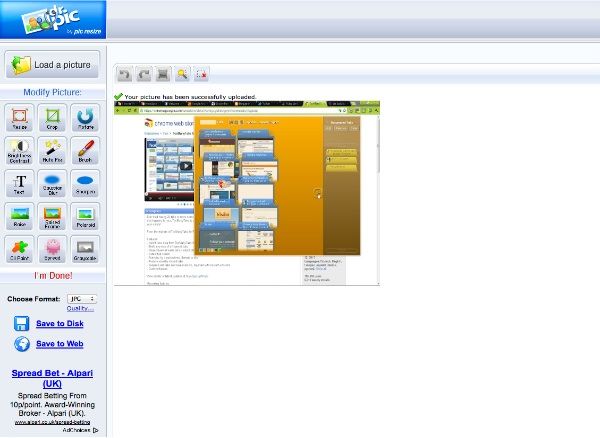Select the Resize tool
This screenshot has width=600, height=438.
[20, 119]
